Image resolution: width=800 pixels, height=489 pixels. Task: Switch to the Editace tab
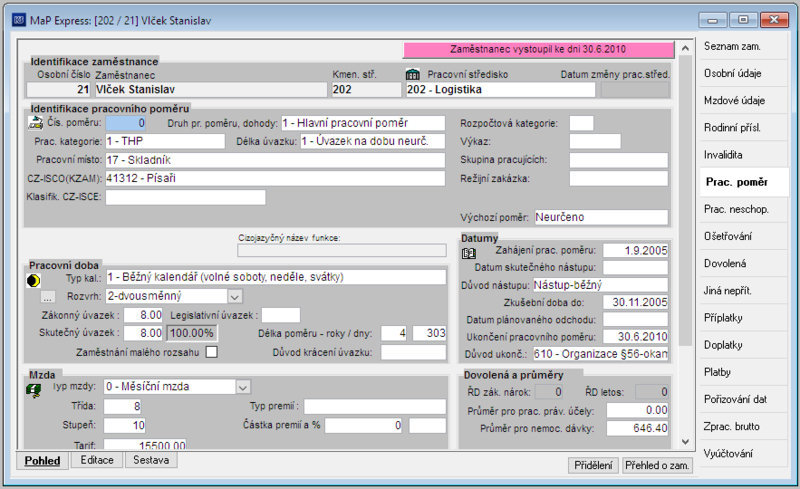(97, 460)
